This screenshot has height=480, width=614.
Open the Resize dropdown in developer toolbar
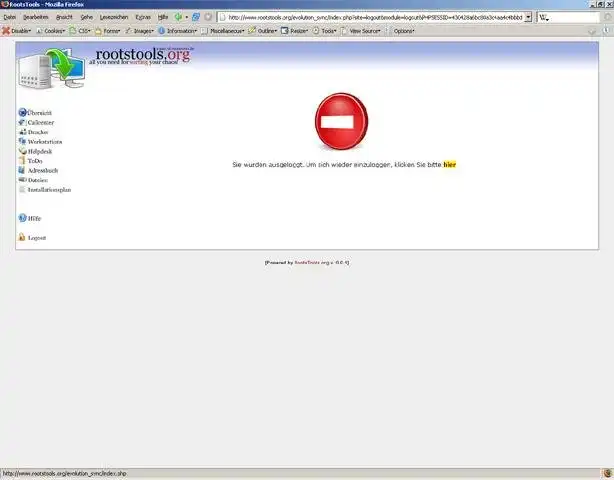(x=294, y=31)
